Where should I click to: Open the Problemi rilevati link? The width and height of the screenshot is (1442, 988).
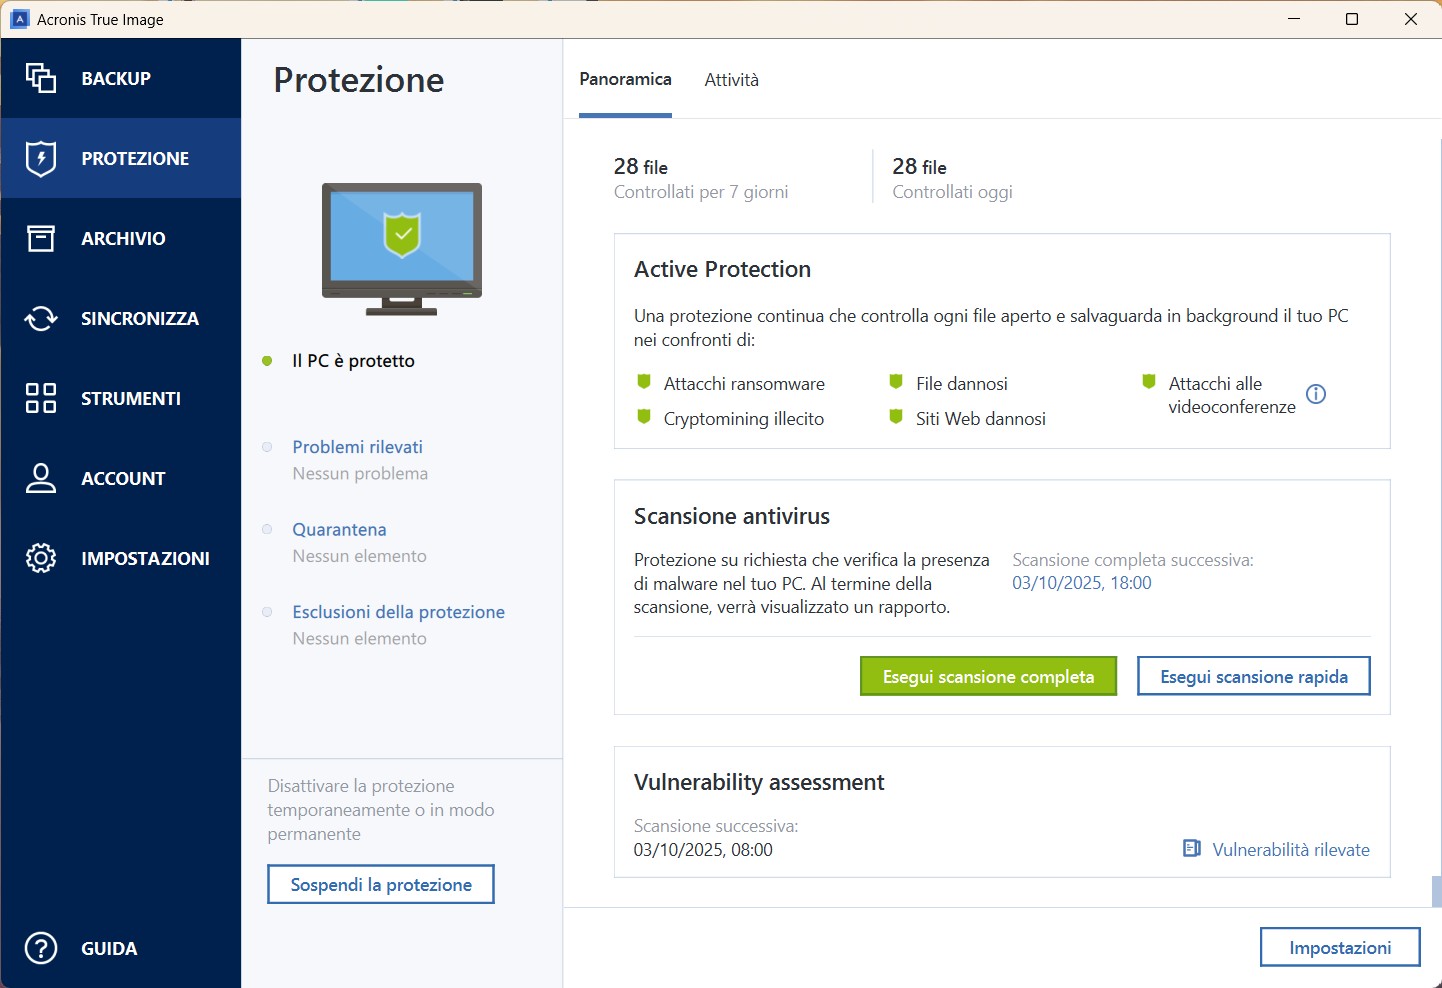click(357, 447)
